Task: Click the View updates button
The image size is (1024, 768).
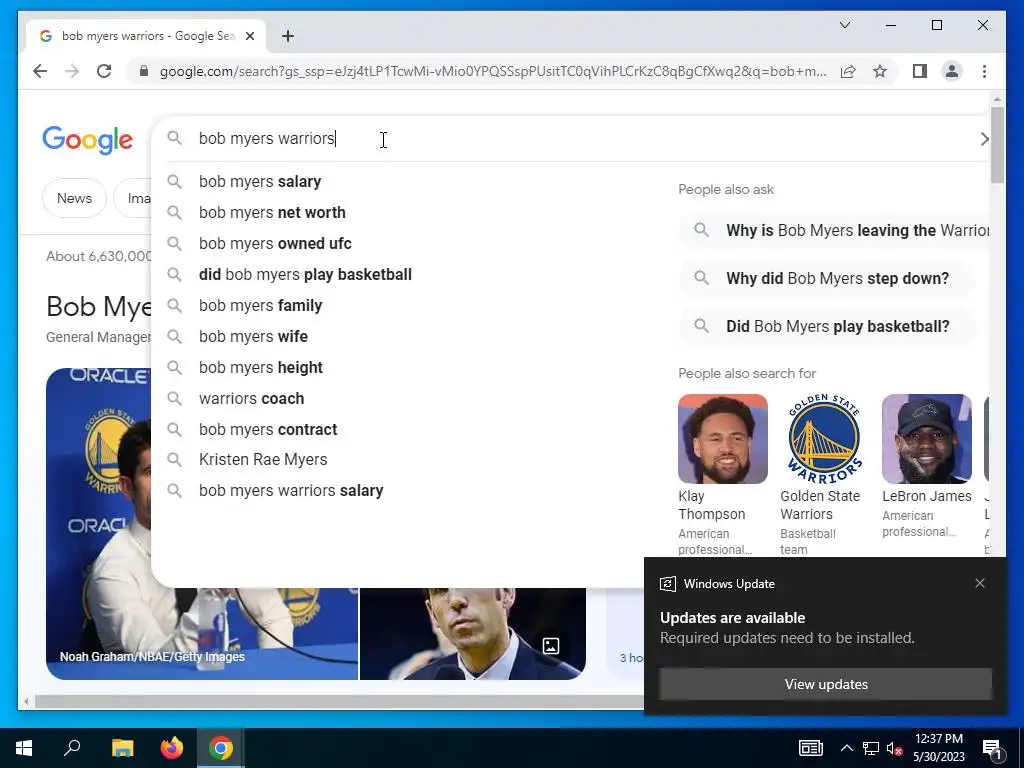Action: coord(825,684)
